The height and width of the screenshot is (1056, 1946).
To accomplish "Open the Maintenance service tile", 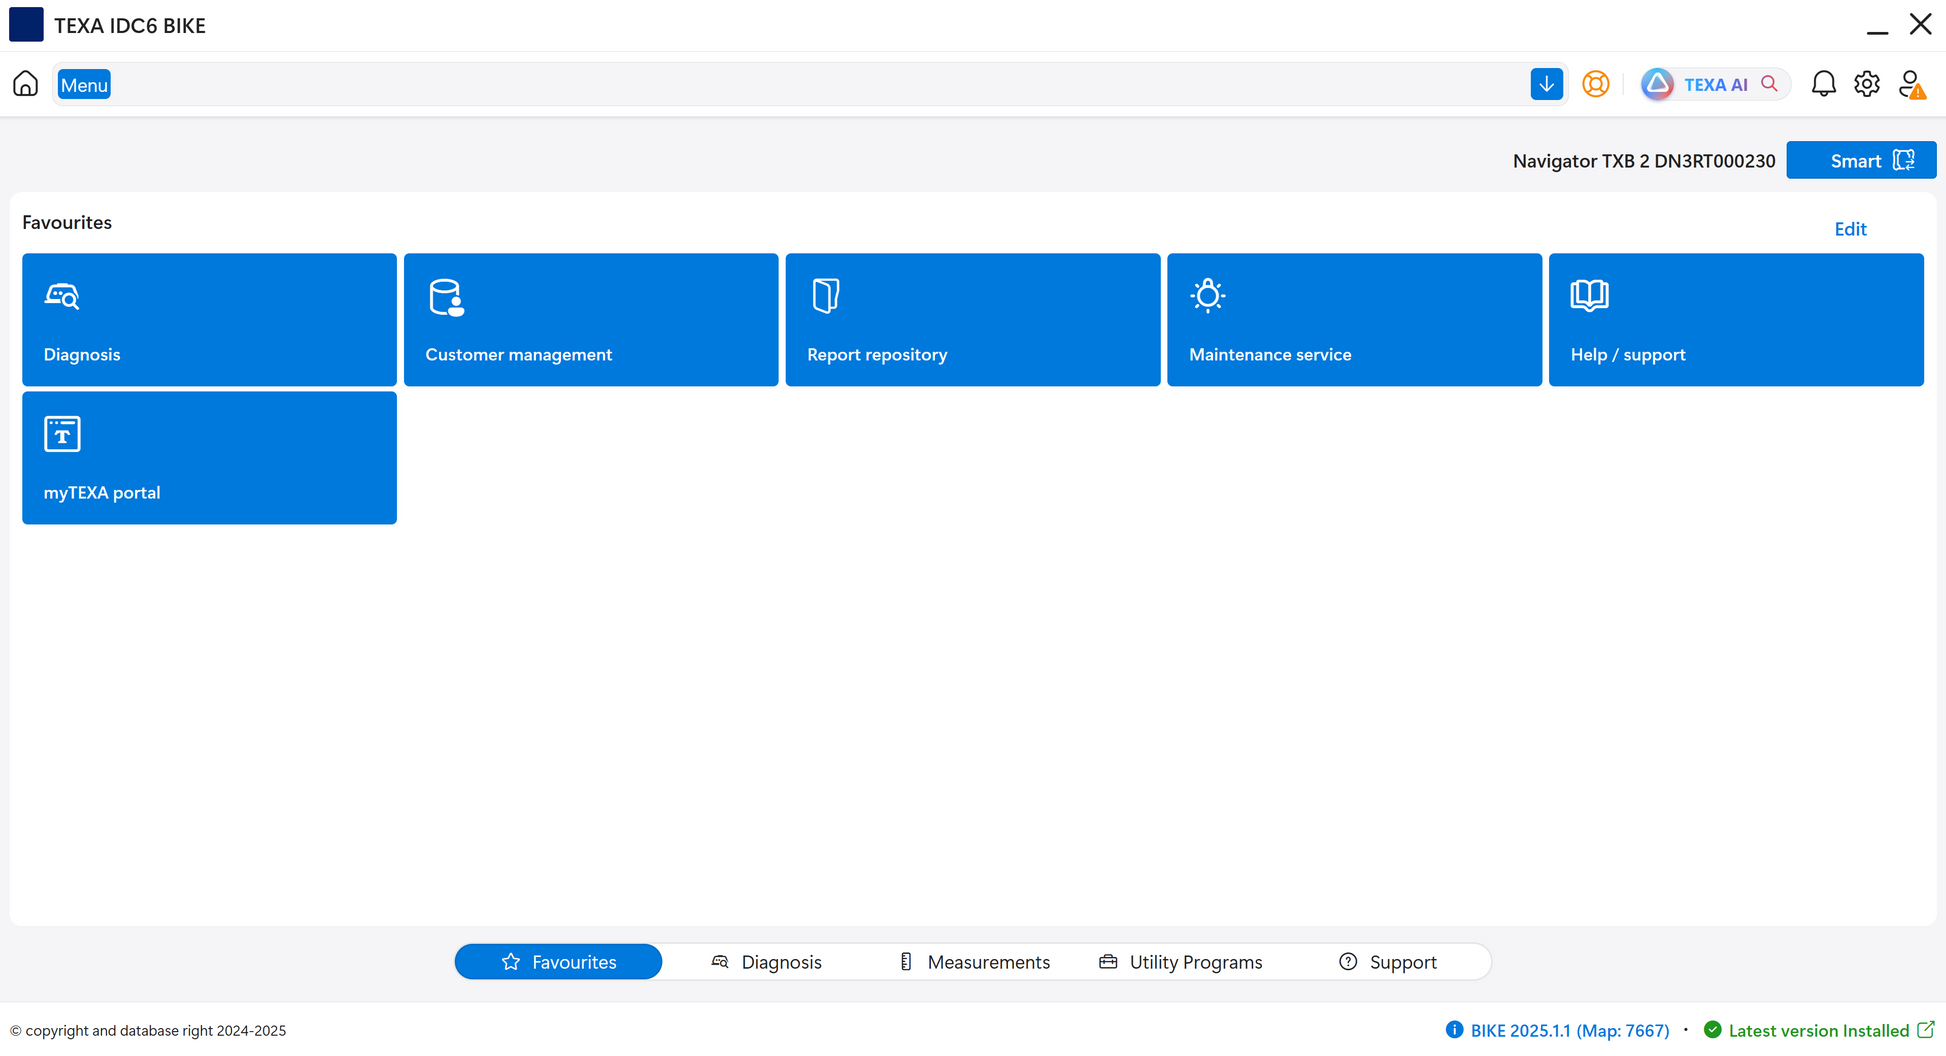I will pos(1354,319).
